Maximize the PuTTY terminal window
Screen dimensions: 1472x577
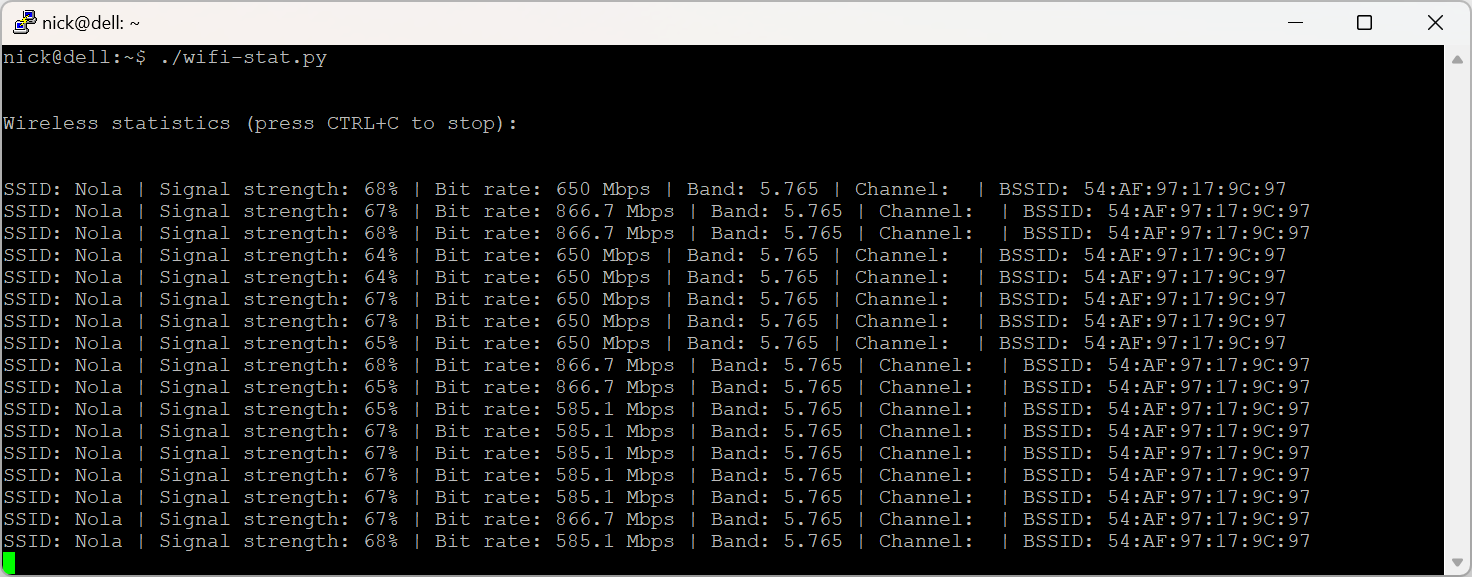[1365, 22]
